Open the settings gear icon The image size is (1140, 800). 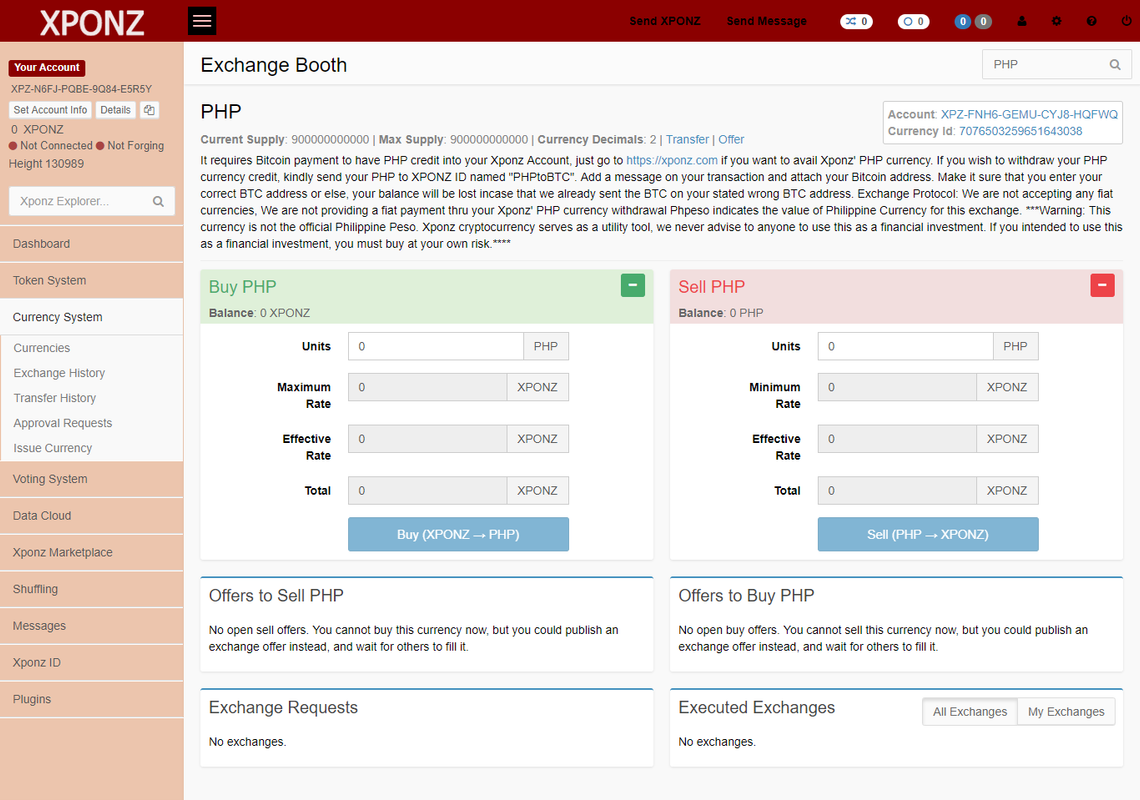click(1056, 21)
